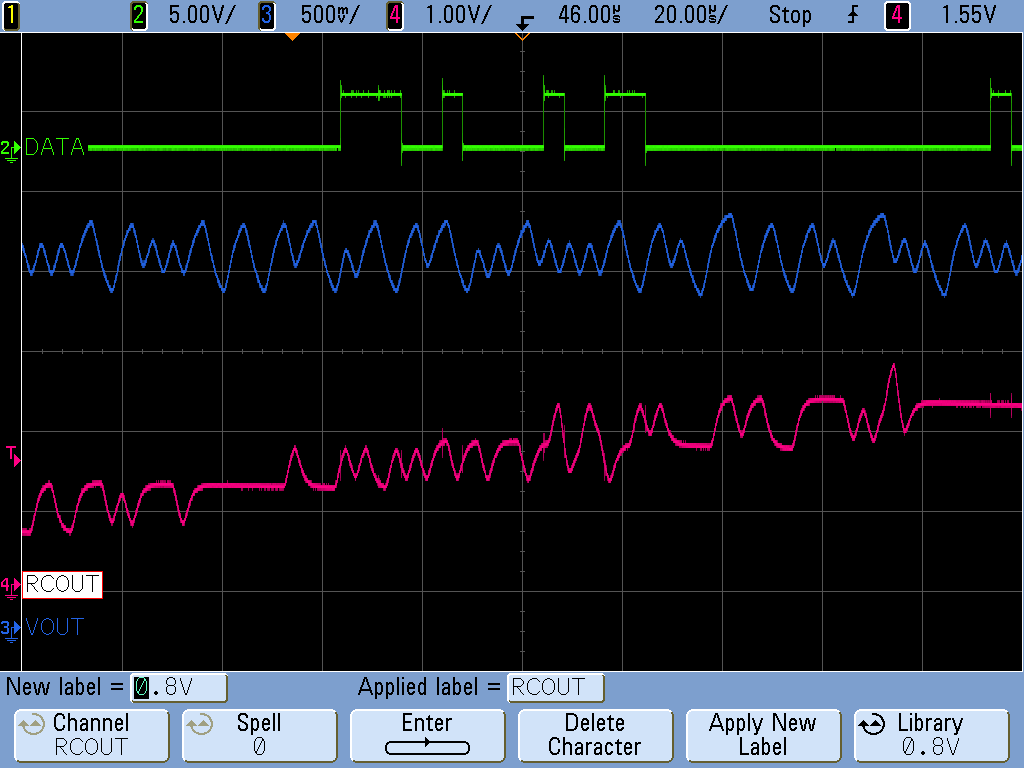Click the 20.00 µs/ timebase readout

coord(690,15)
